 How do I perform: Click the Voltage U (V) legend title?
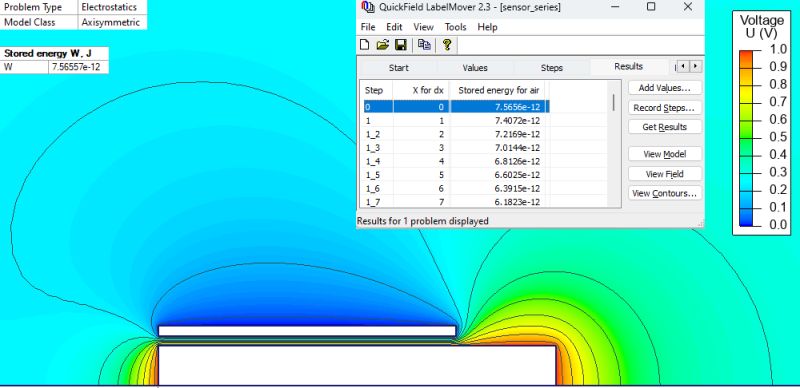coord(762,27)
